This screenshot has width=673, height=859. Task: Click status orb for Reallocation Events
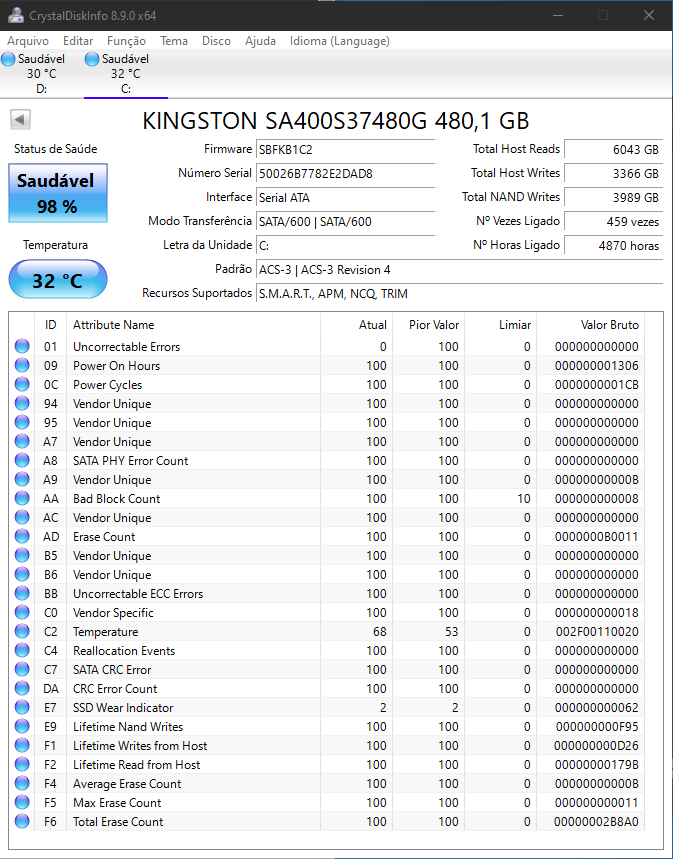click(22, 650)
